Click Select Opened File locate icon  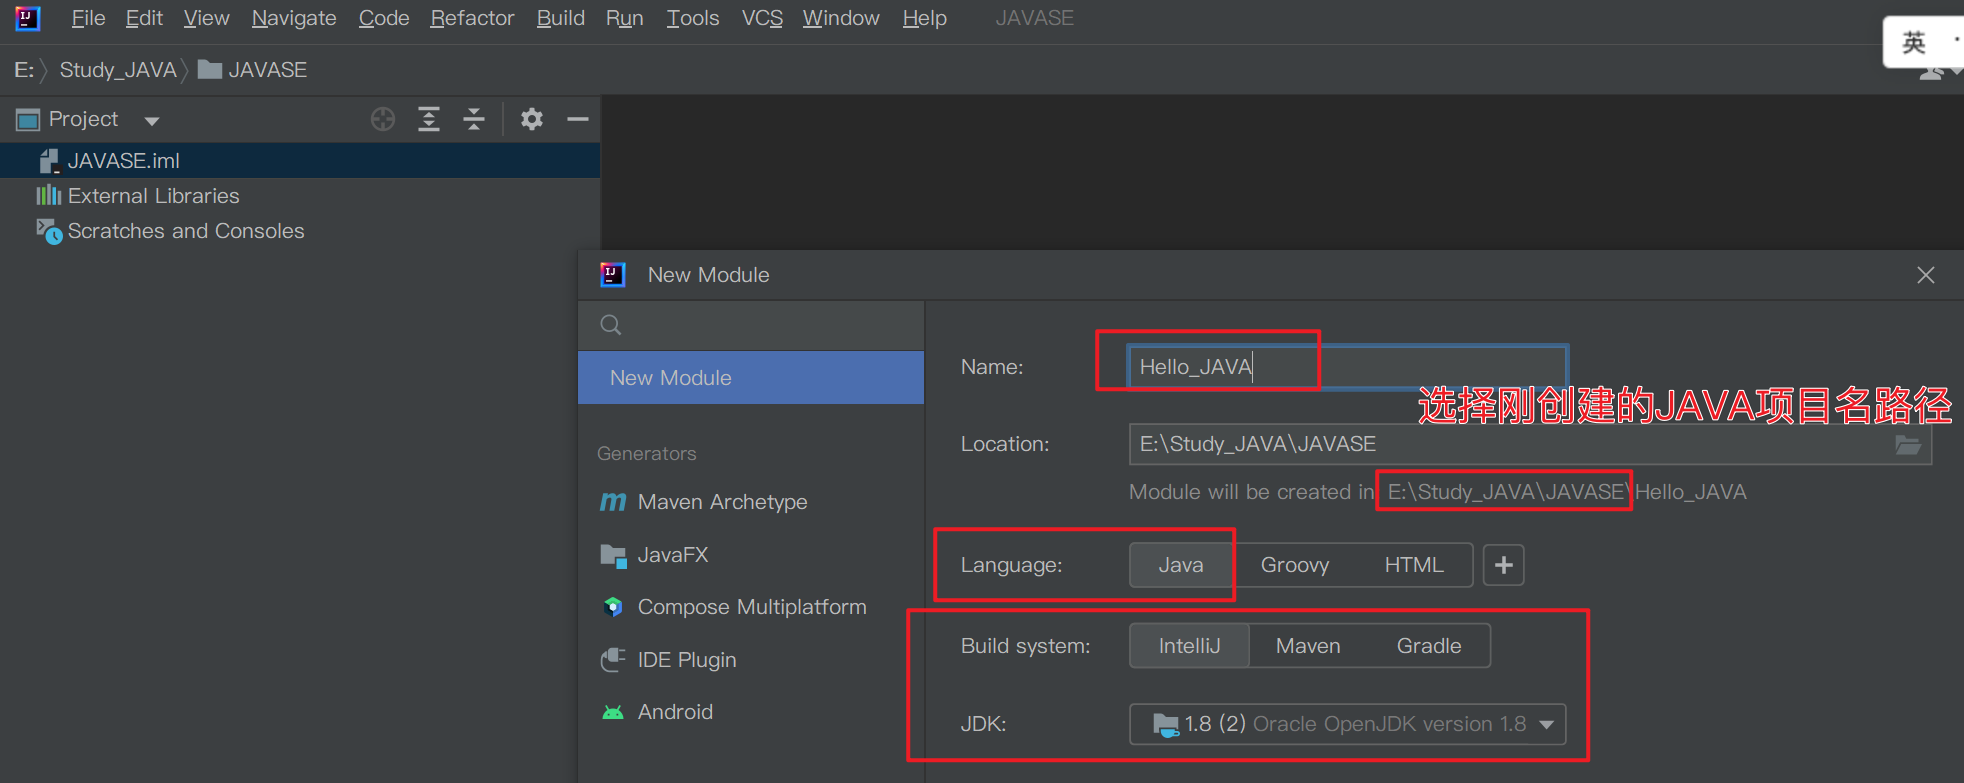click(383, 119)
